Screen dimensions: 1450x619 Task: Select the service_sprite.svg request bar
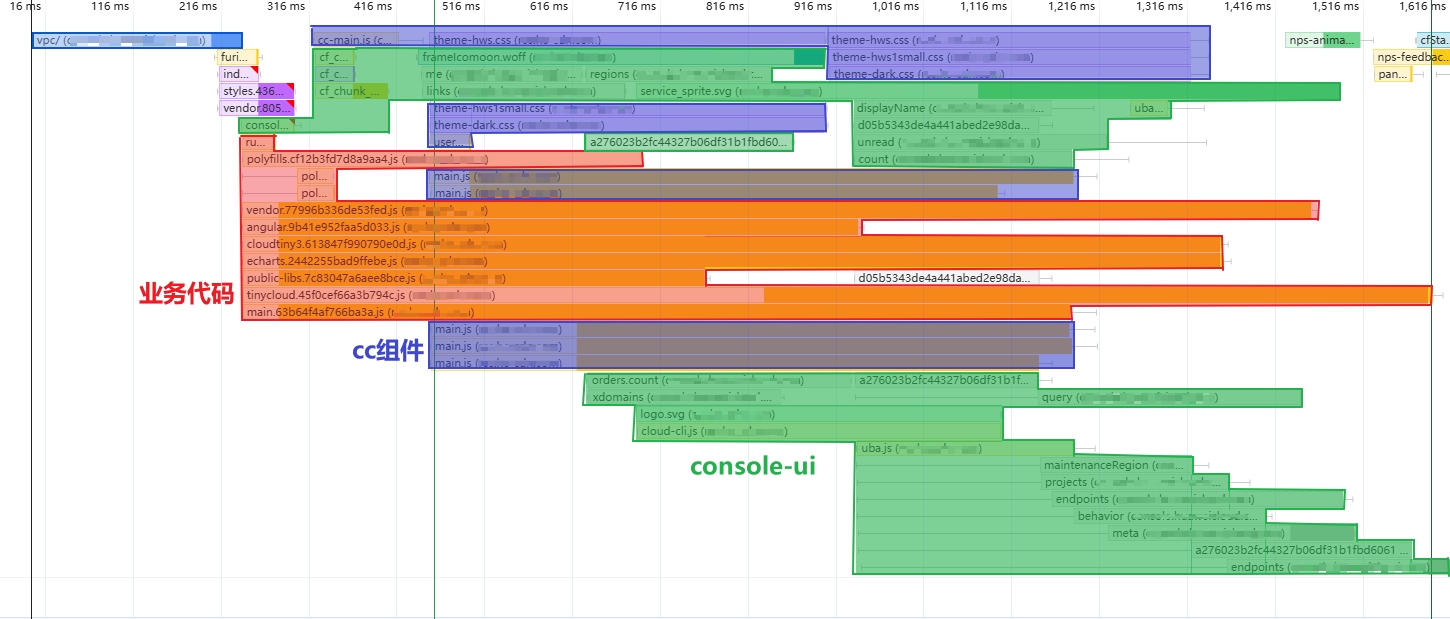pos(987,91)
